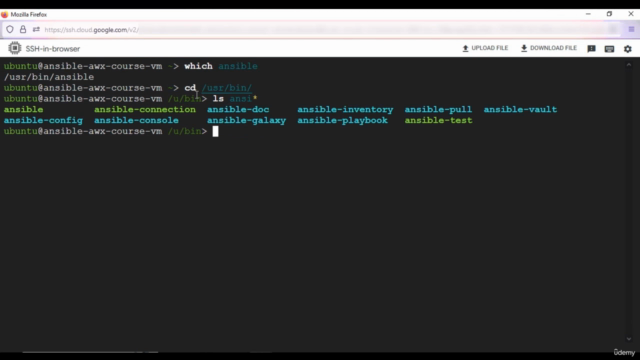
Task: Restore down the Firefox window
Action: pyautogui.click(x=609, y=14)
